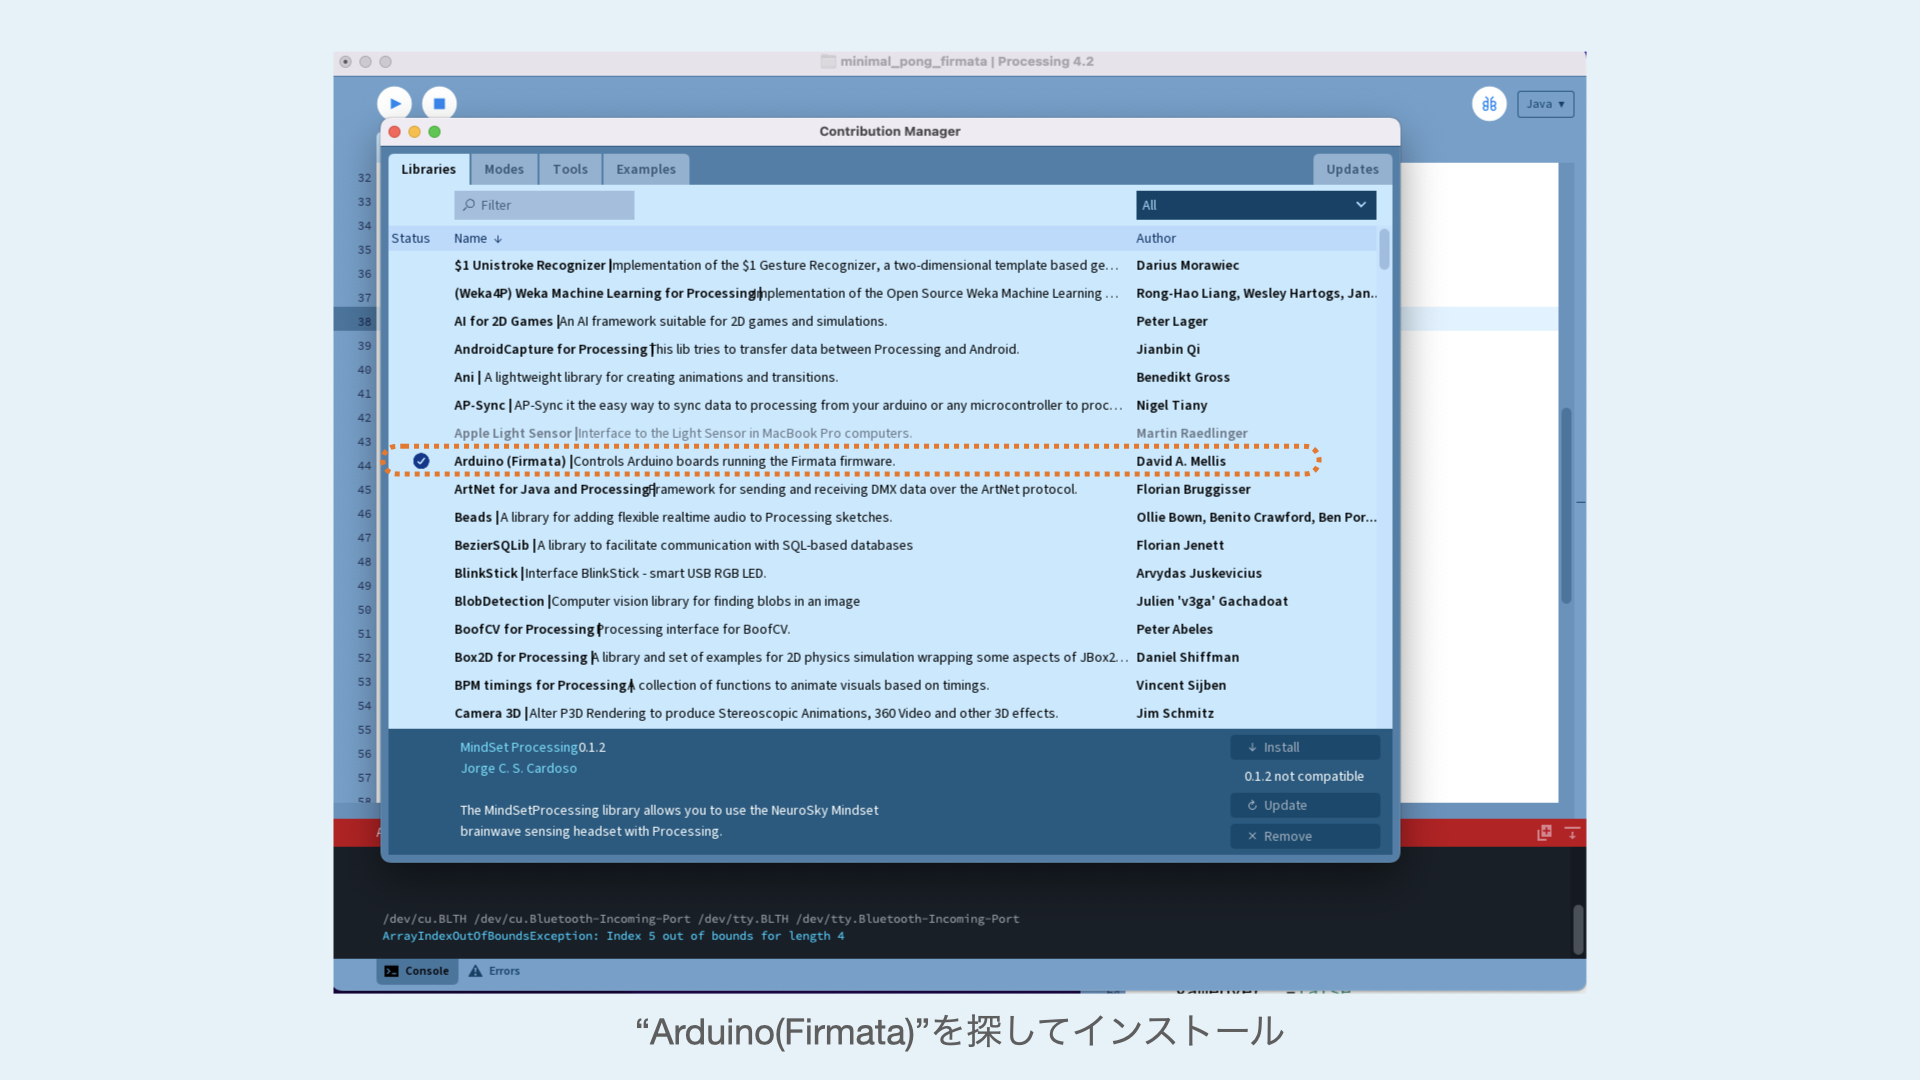
Task: Click the debugger butterfly icon
Action: 1489,104
